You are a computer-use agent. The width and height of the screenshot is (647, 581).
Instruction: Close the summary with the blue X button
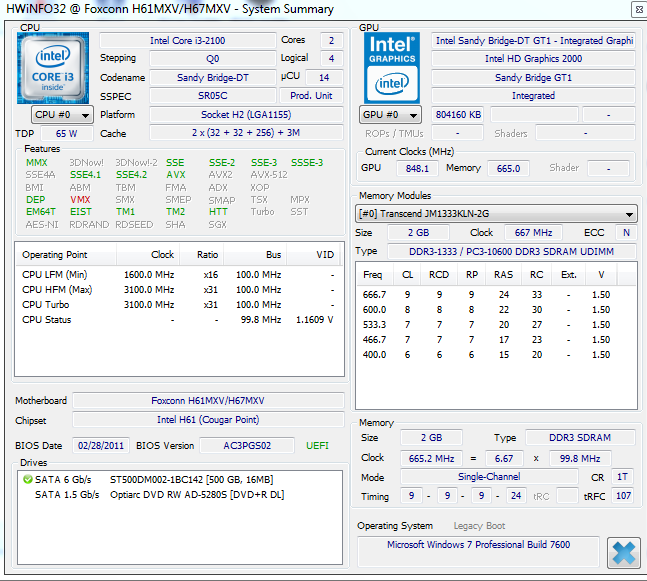pyautogui.click(x=623, y=553)
